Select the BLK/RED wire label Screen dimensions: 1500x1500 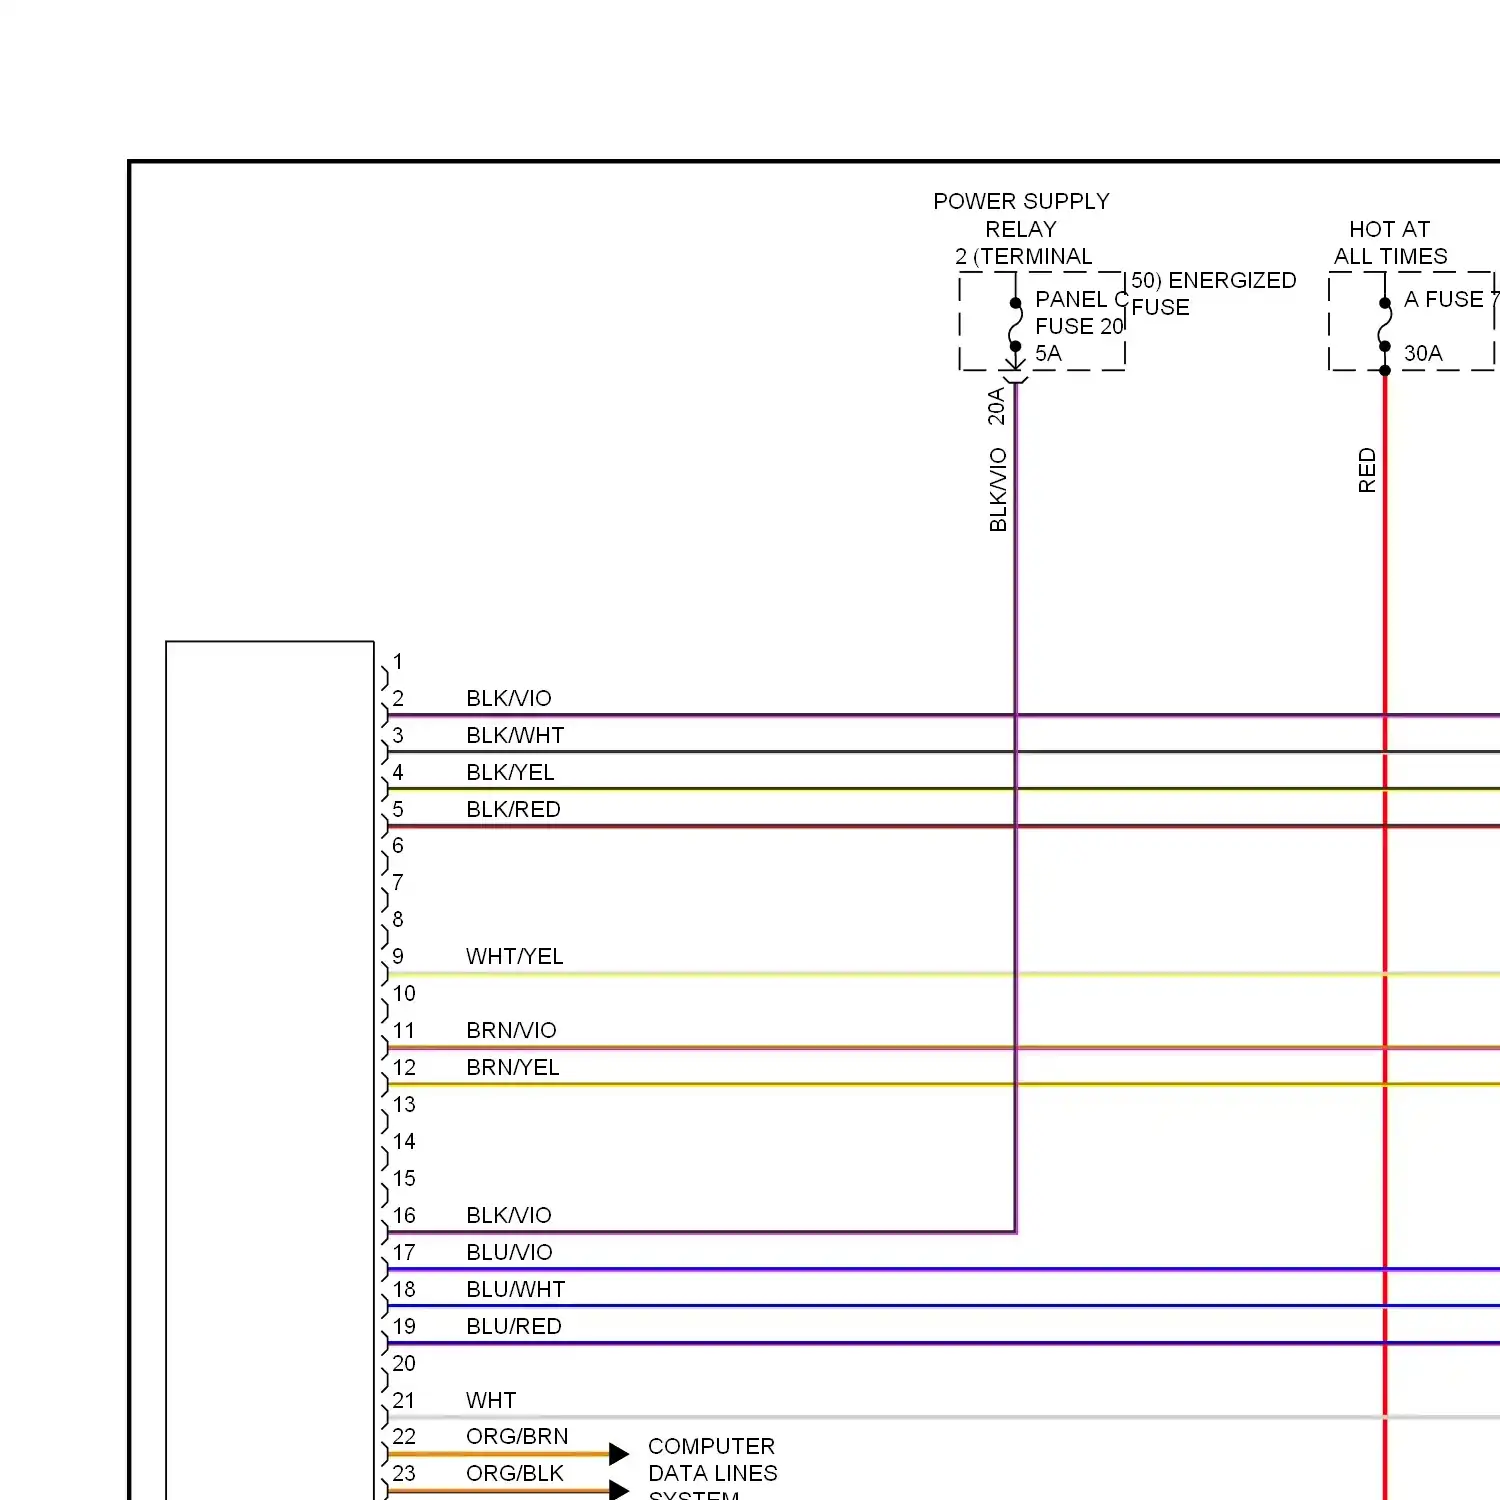[513, 809]
